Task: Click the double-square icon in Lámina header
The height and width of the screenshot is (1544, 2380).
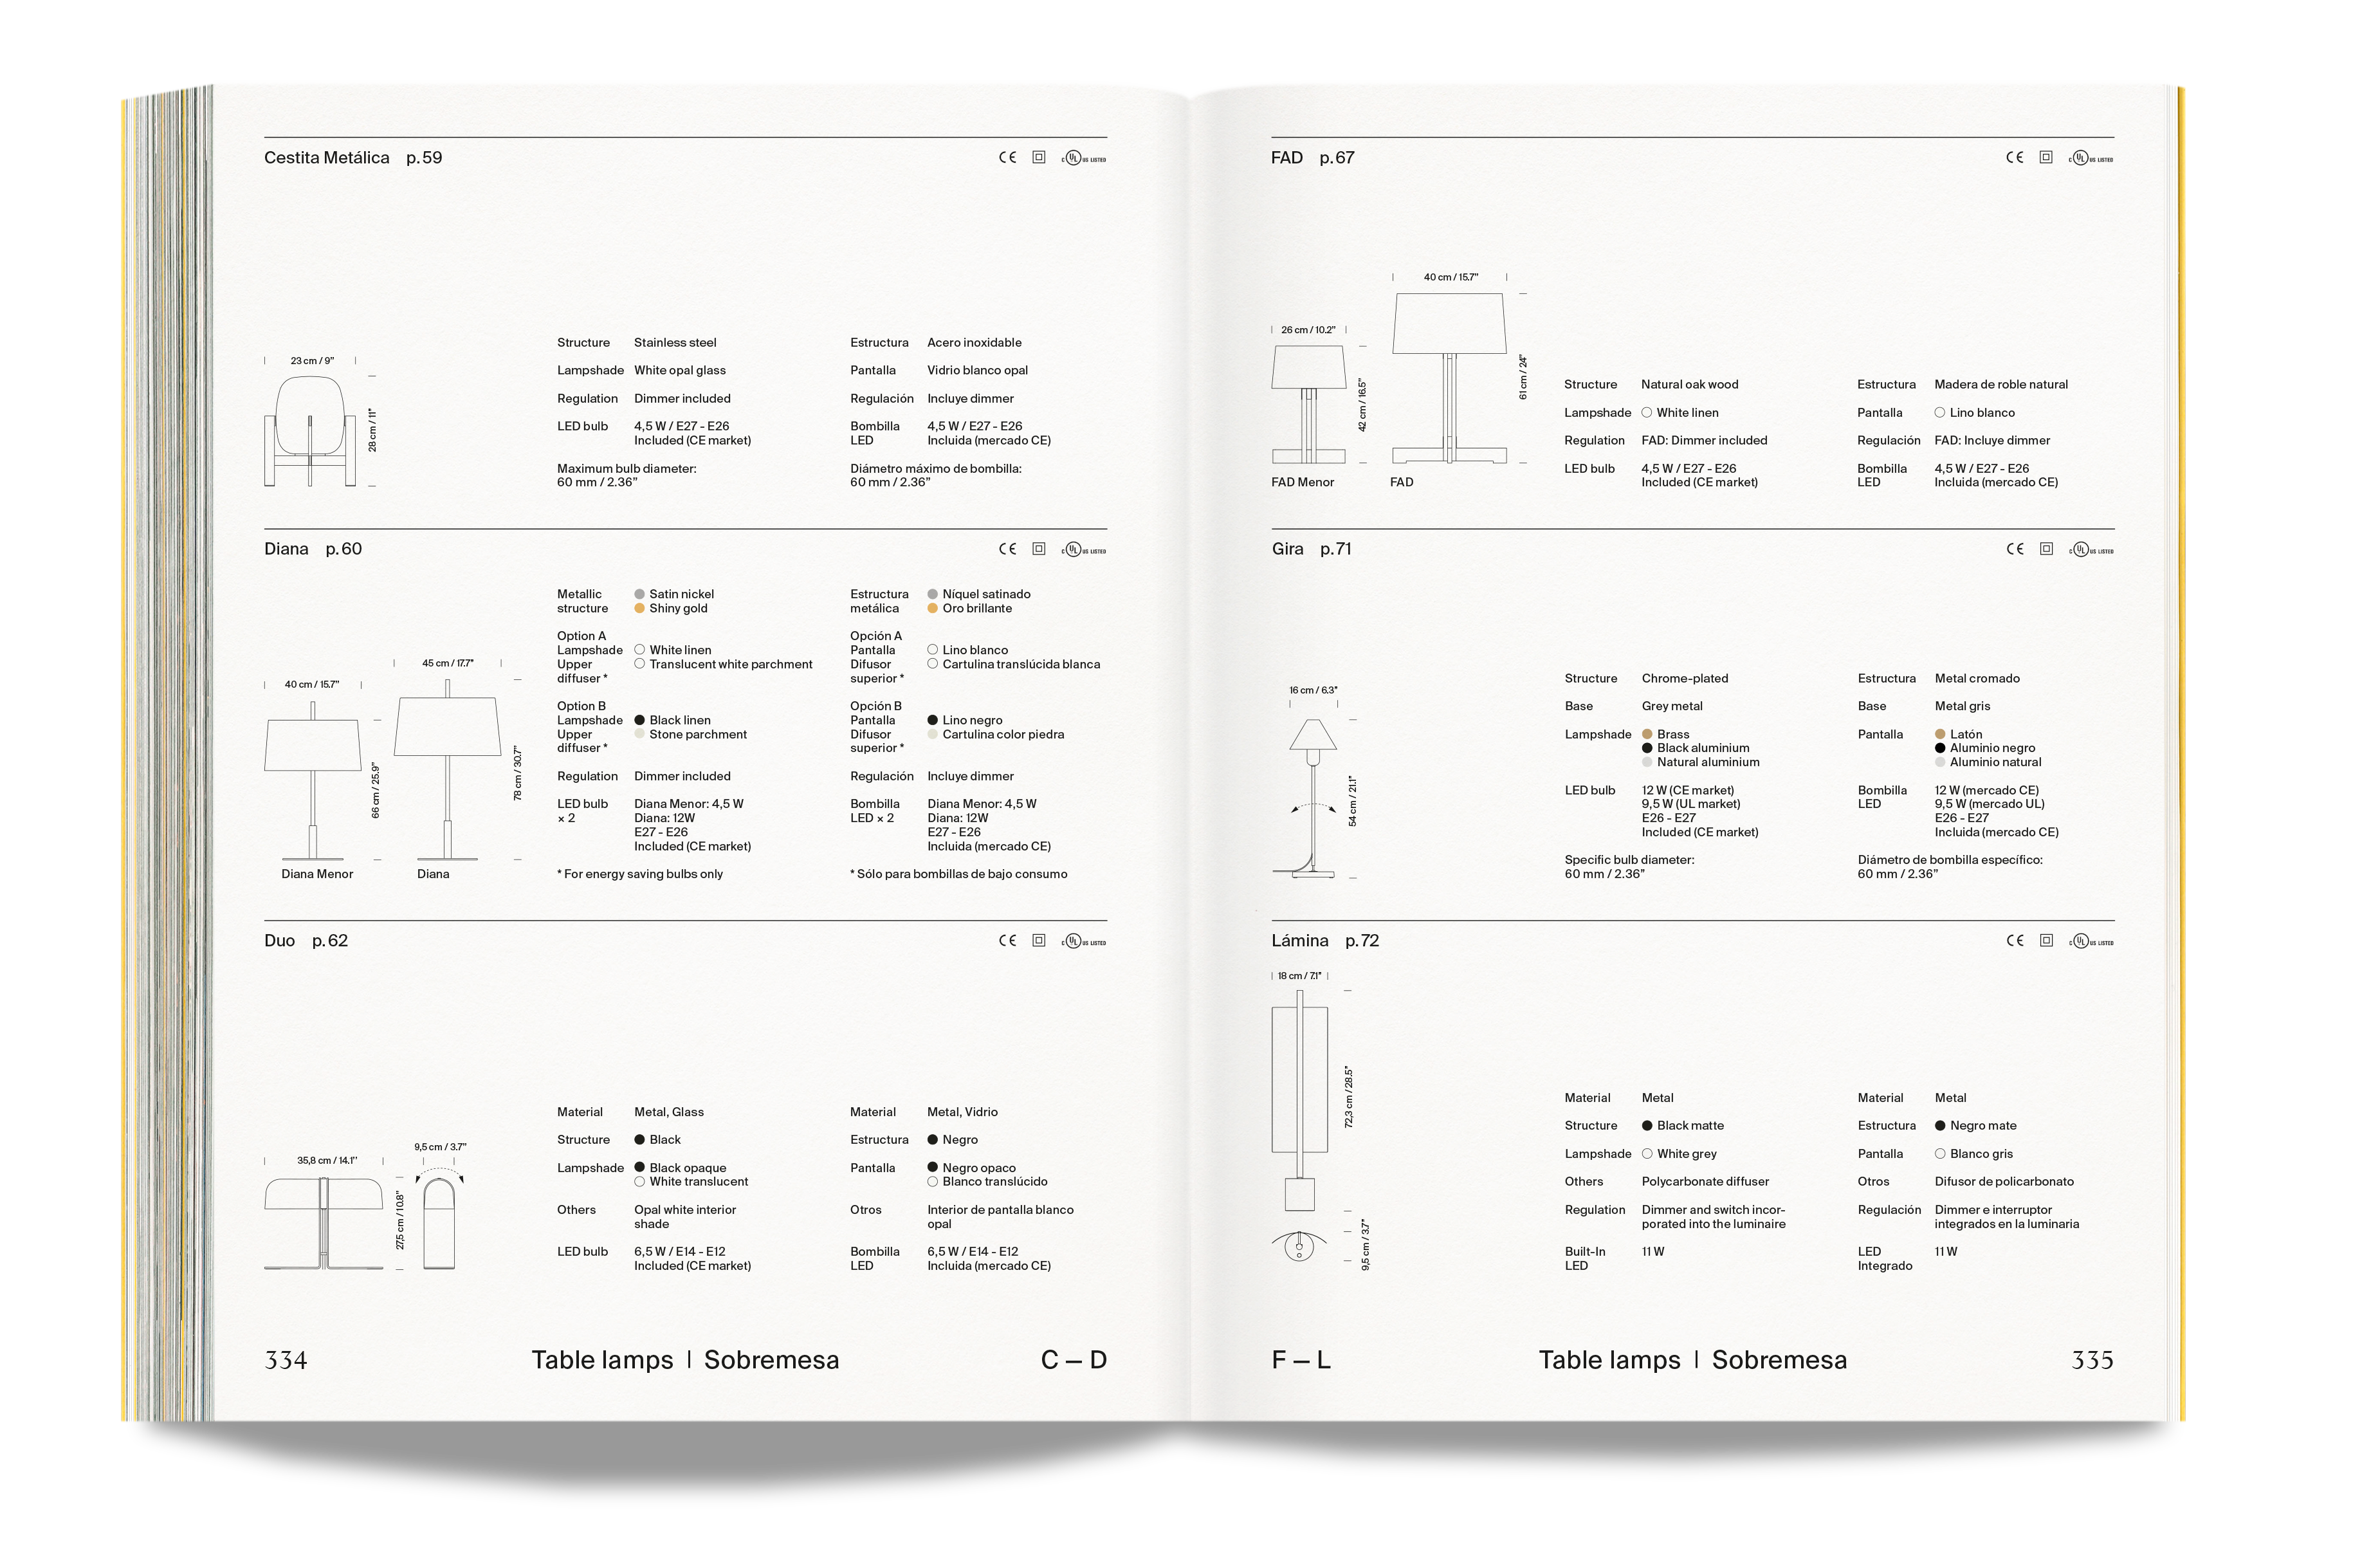Action: (2046, 940)
